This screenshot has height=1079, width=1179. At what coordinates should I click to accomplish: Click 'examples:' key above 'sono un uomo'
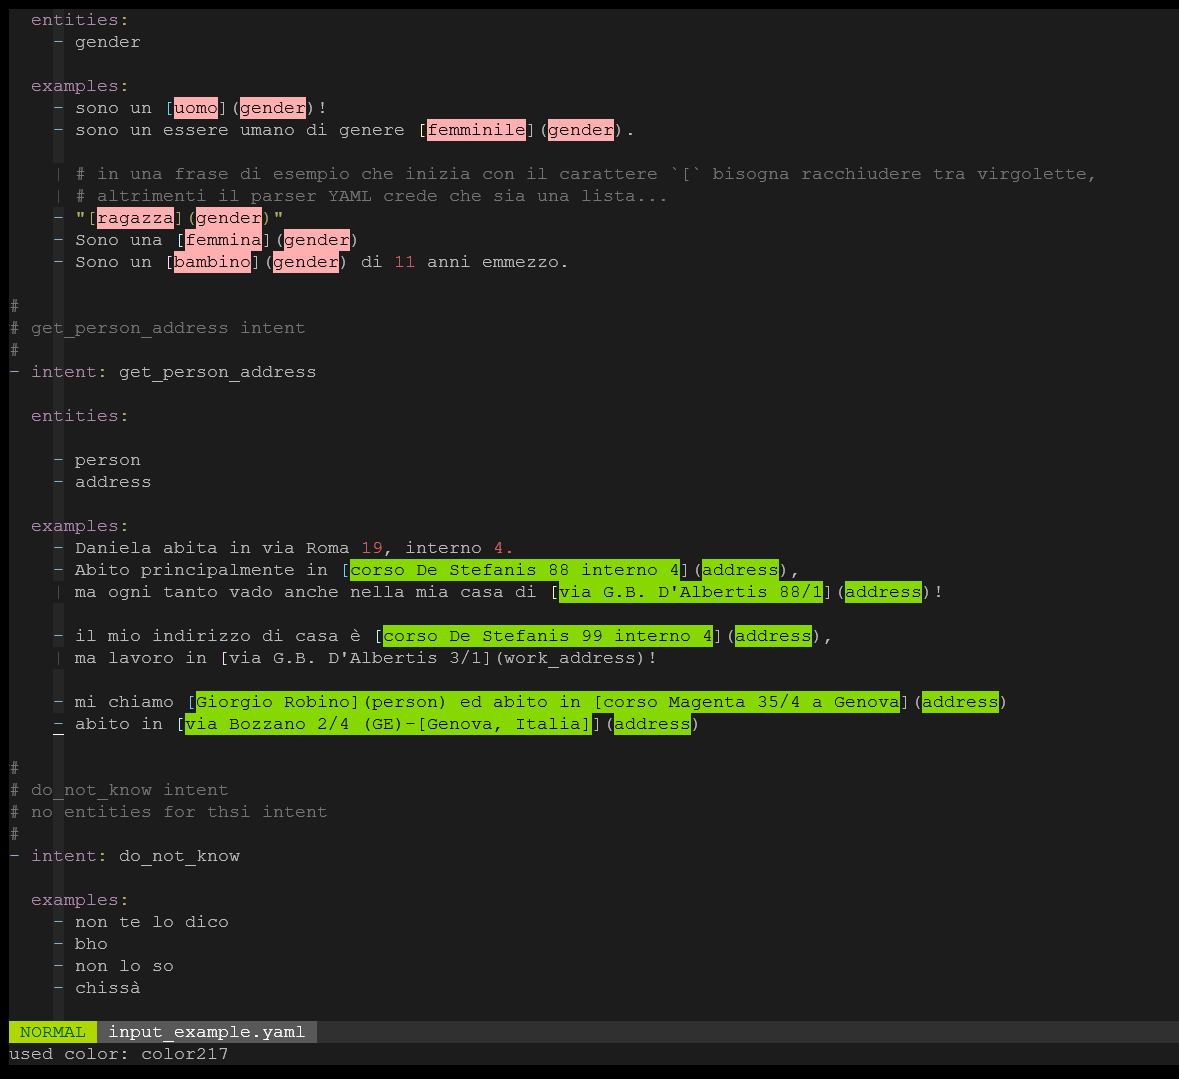(x=80, y=86)
